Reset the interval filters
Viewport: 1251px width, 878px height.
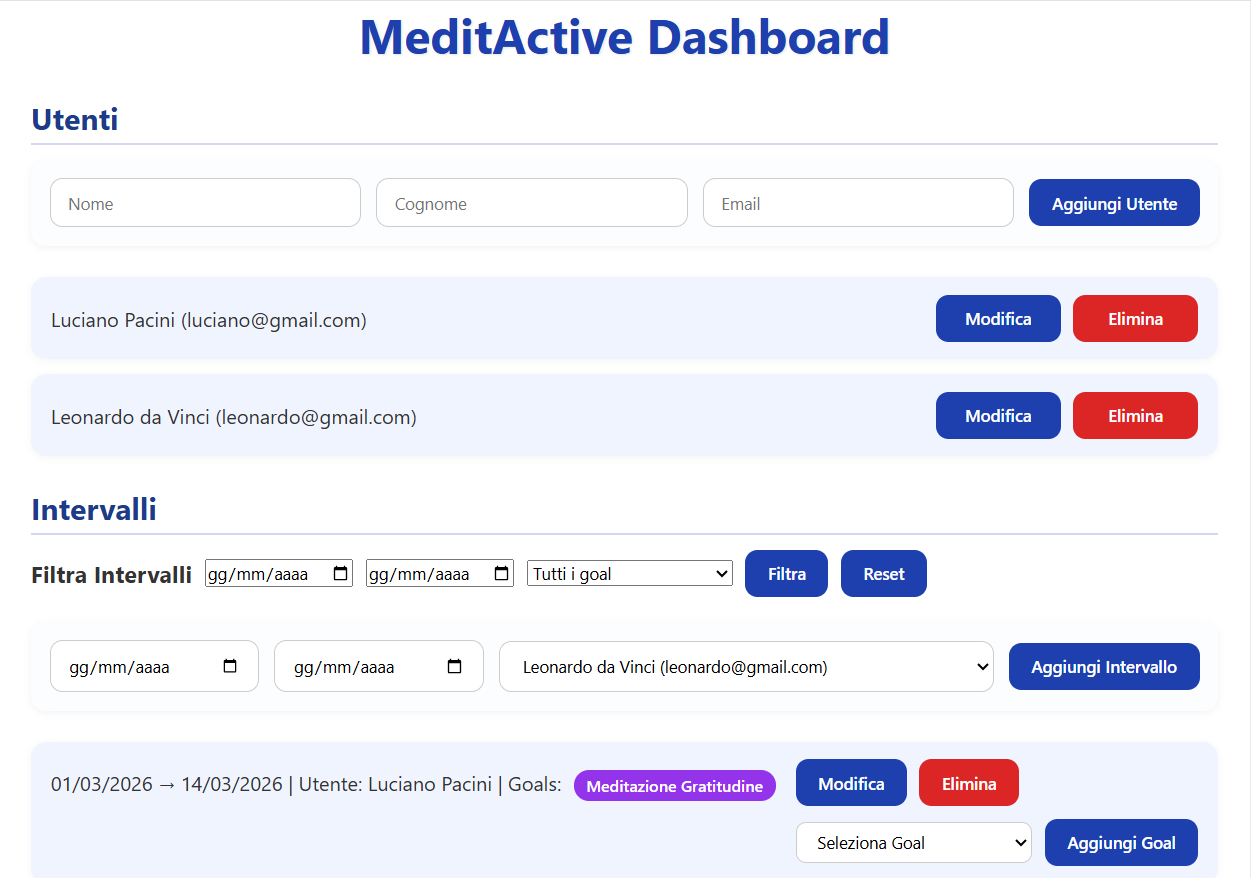point(883,573)
